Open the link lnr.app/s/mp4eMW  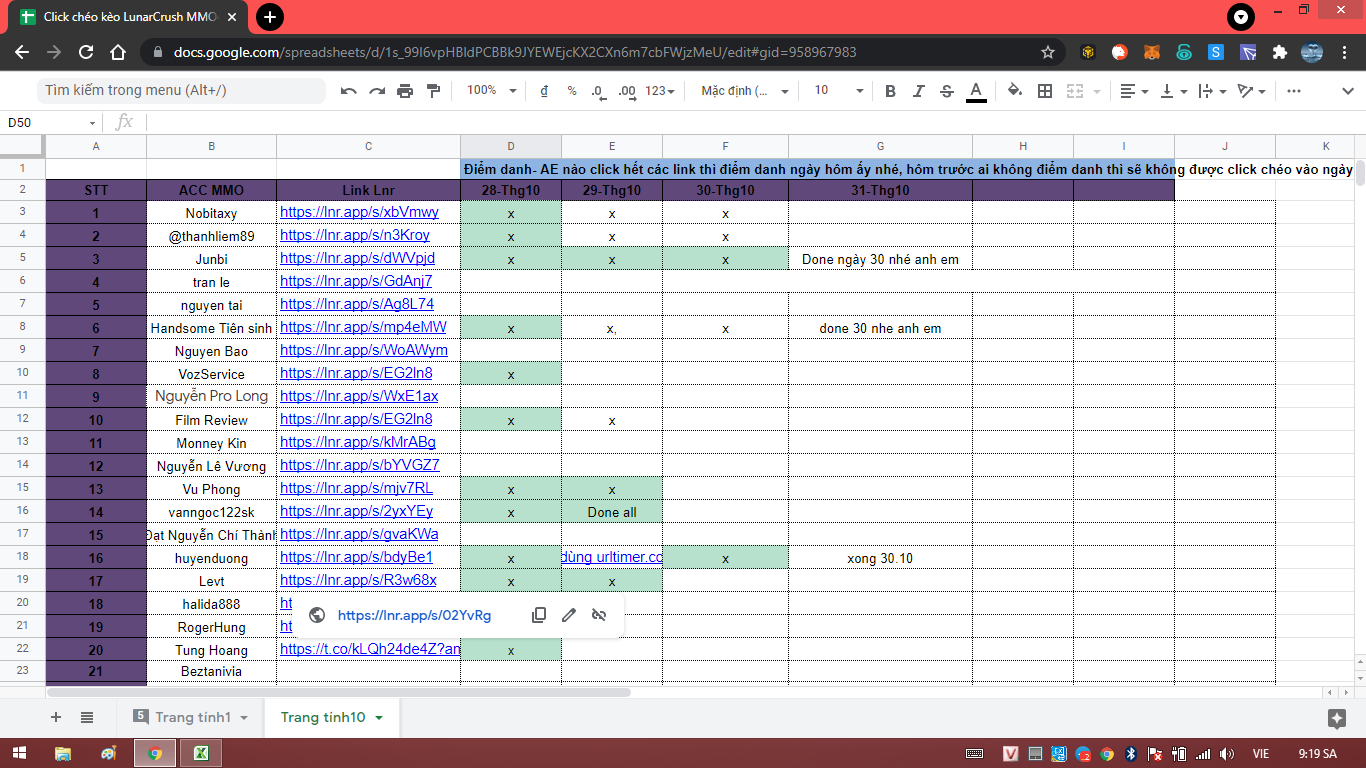pyautogui.click(x=363, y=328)
